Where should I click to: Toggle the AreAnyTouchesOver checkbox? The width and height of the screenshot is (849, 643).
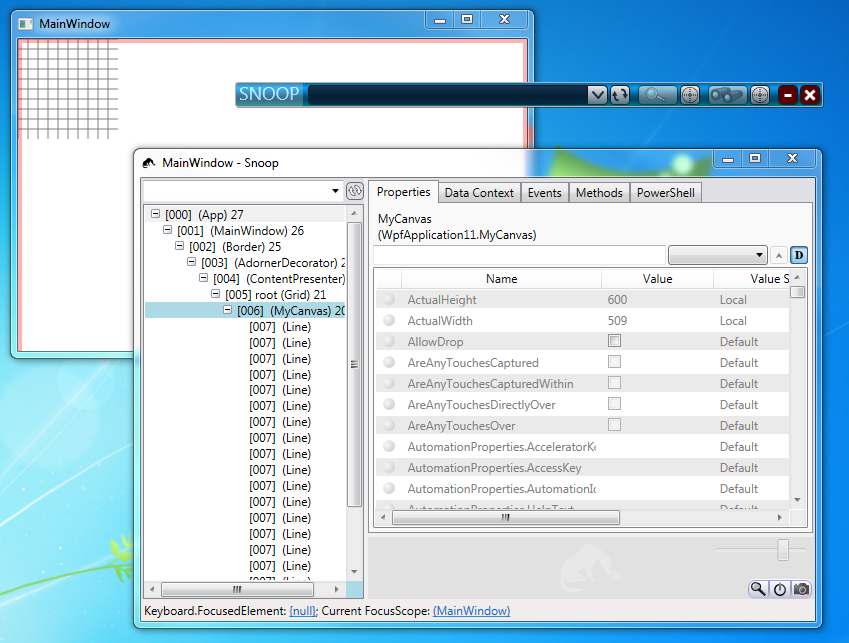[x=614, y=425]
